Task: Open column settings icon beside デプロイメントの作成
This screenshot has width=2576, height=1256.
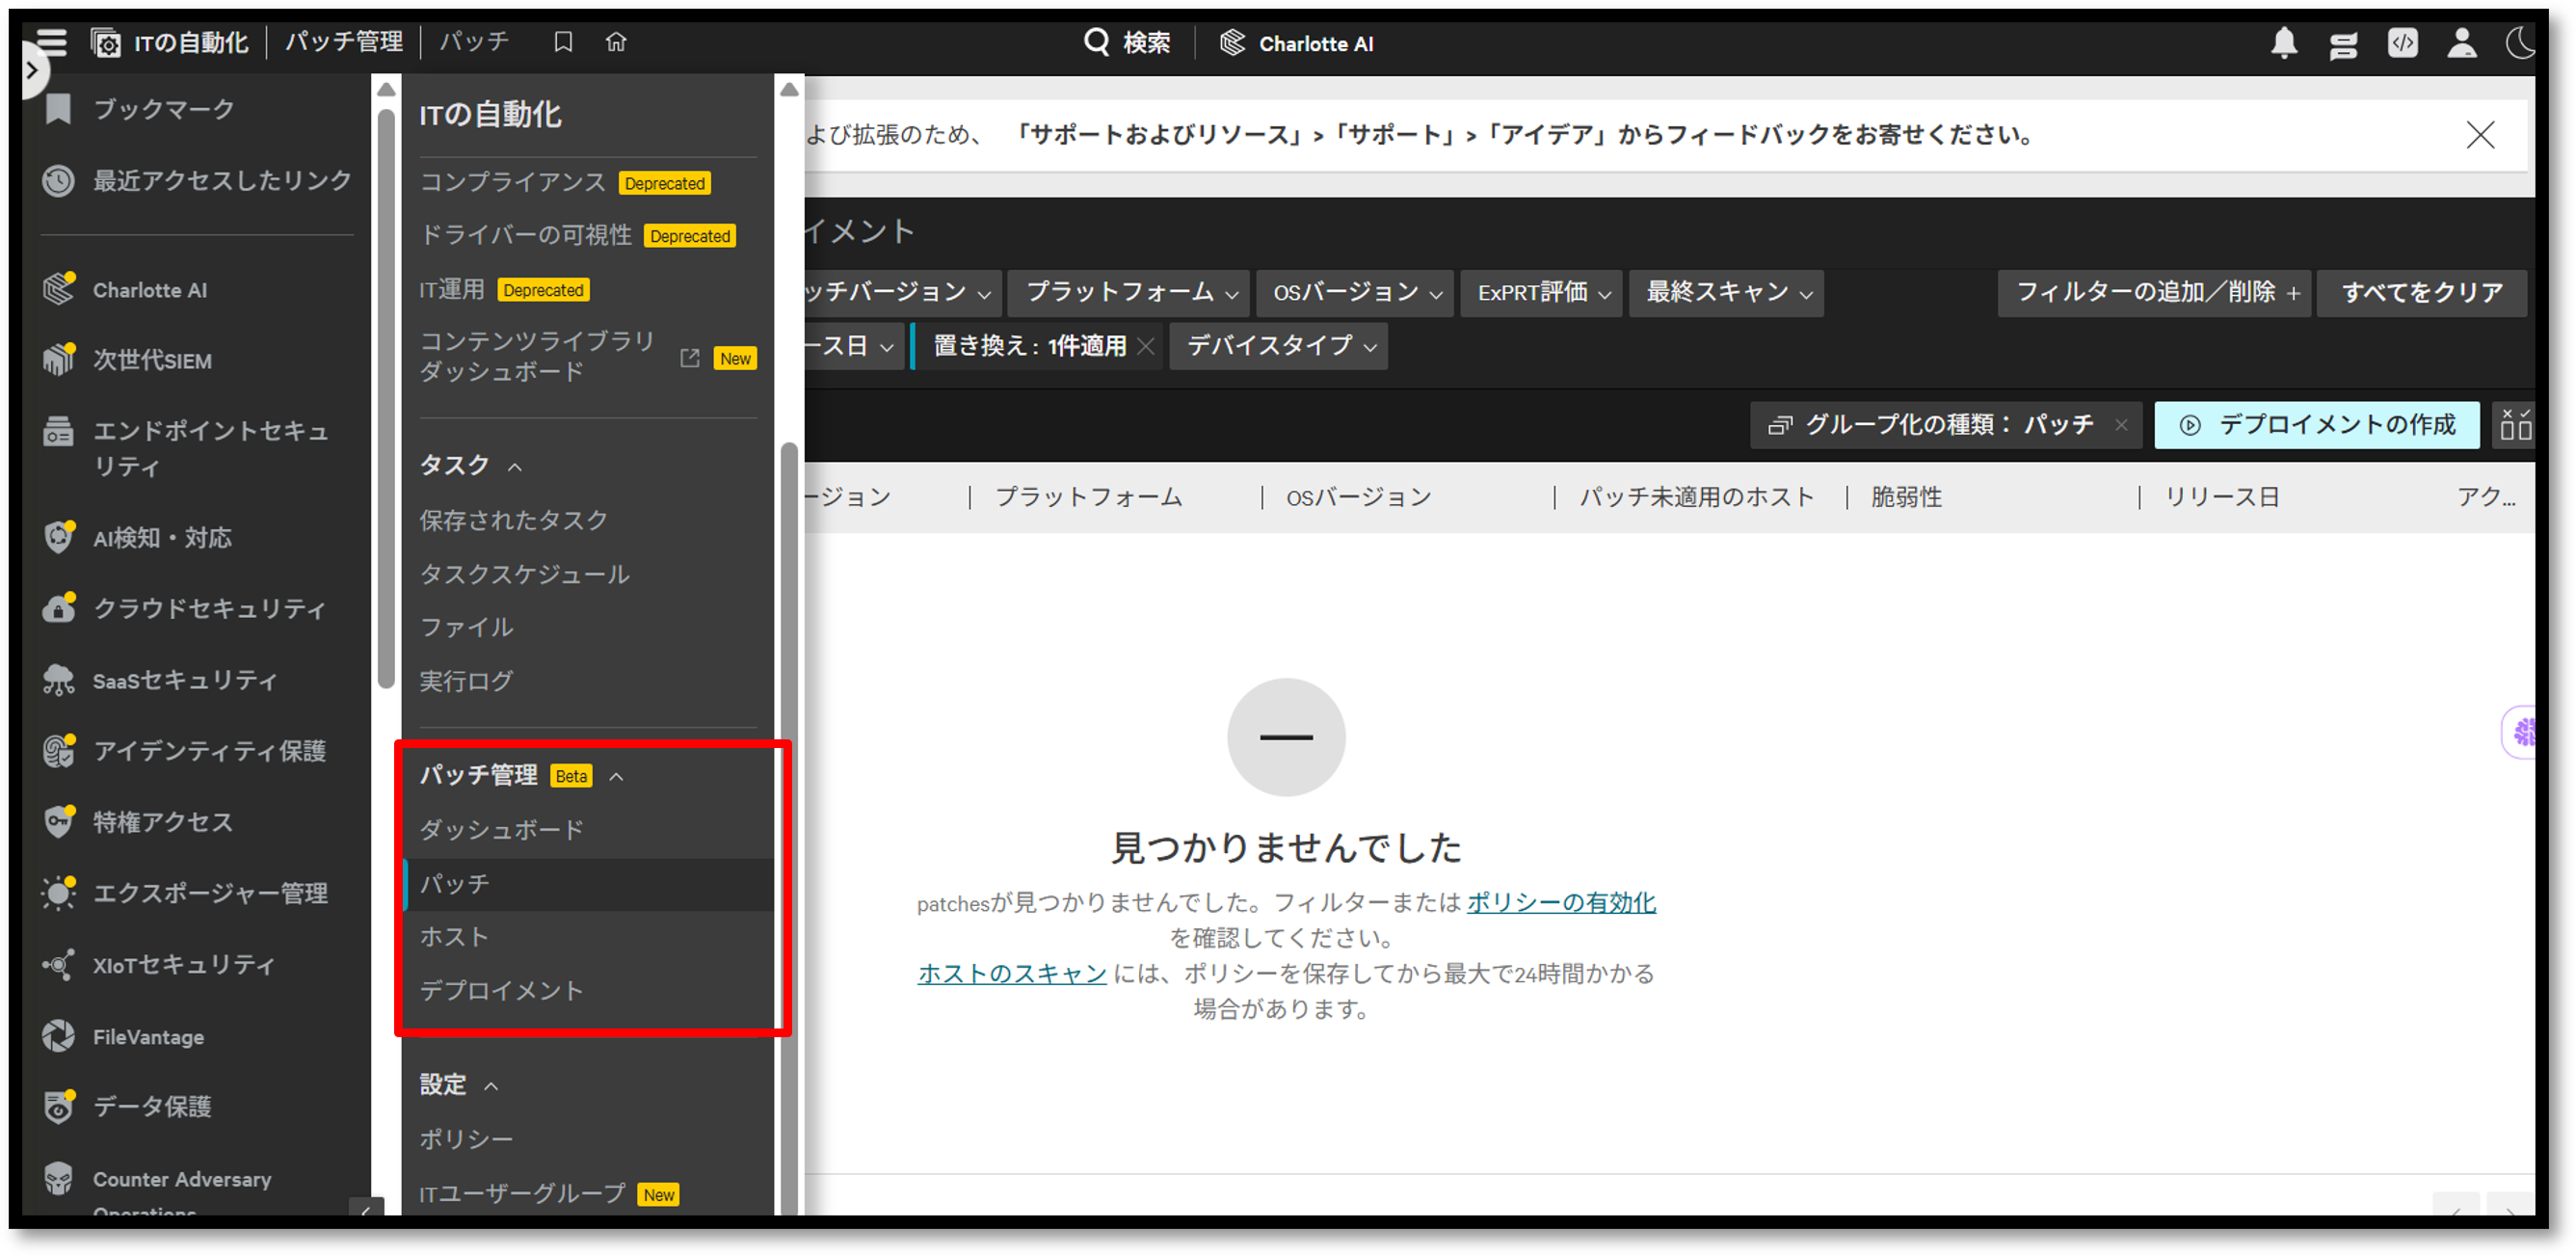Action: (x=2514, y=425)
